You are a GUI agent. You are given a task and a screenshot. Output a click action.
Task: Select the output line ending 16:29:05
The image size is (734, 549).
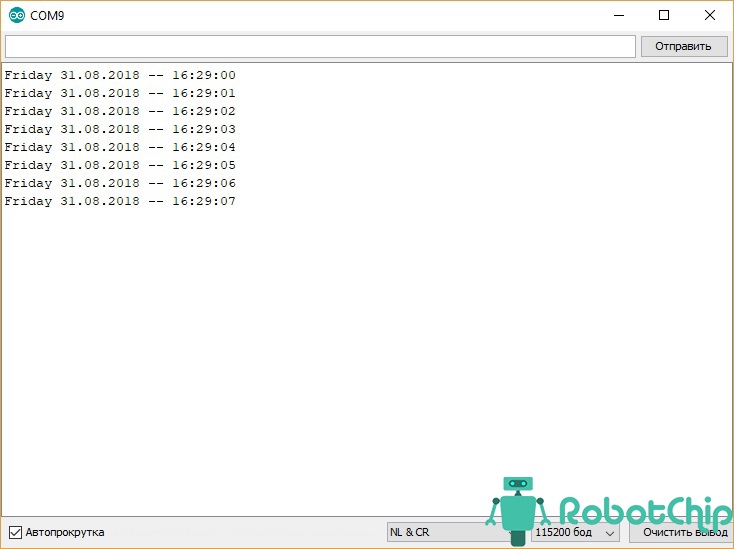coord(120,165)
